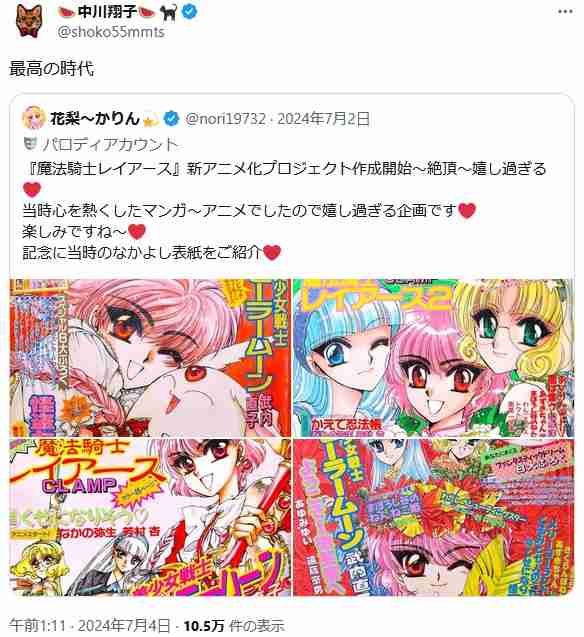Click the 中川翔子 display name
Screen dimensions: 584x637
click(x=107, y=12)
